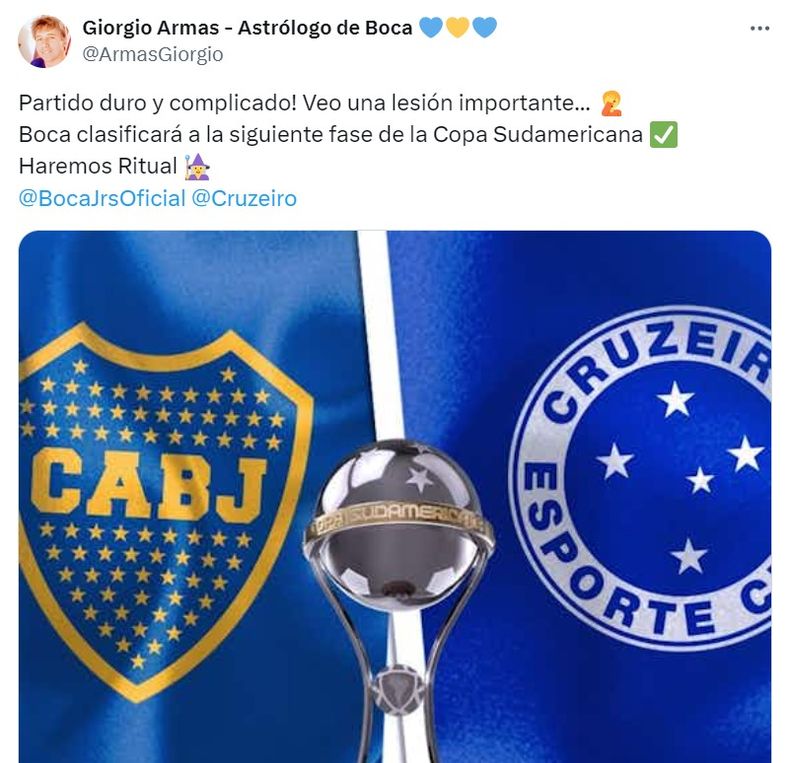Click the SUDAMERICANA band on the trophy

401,520
